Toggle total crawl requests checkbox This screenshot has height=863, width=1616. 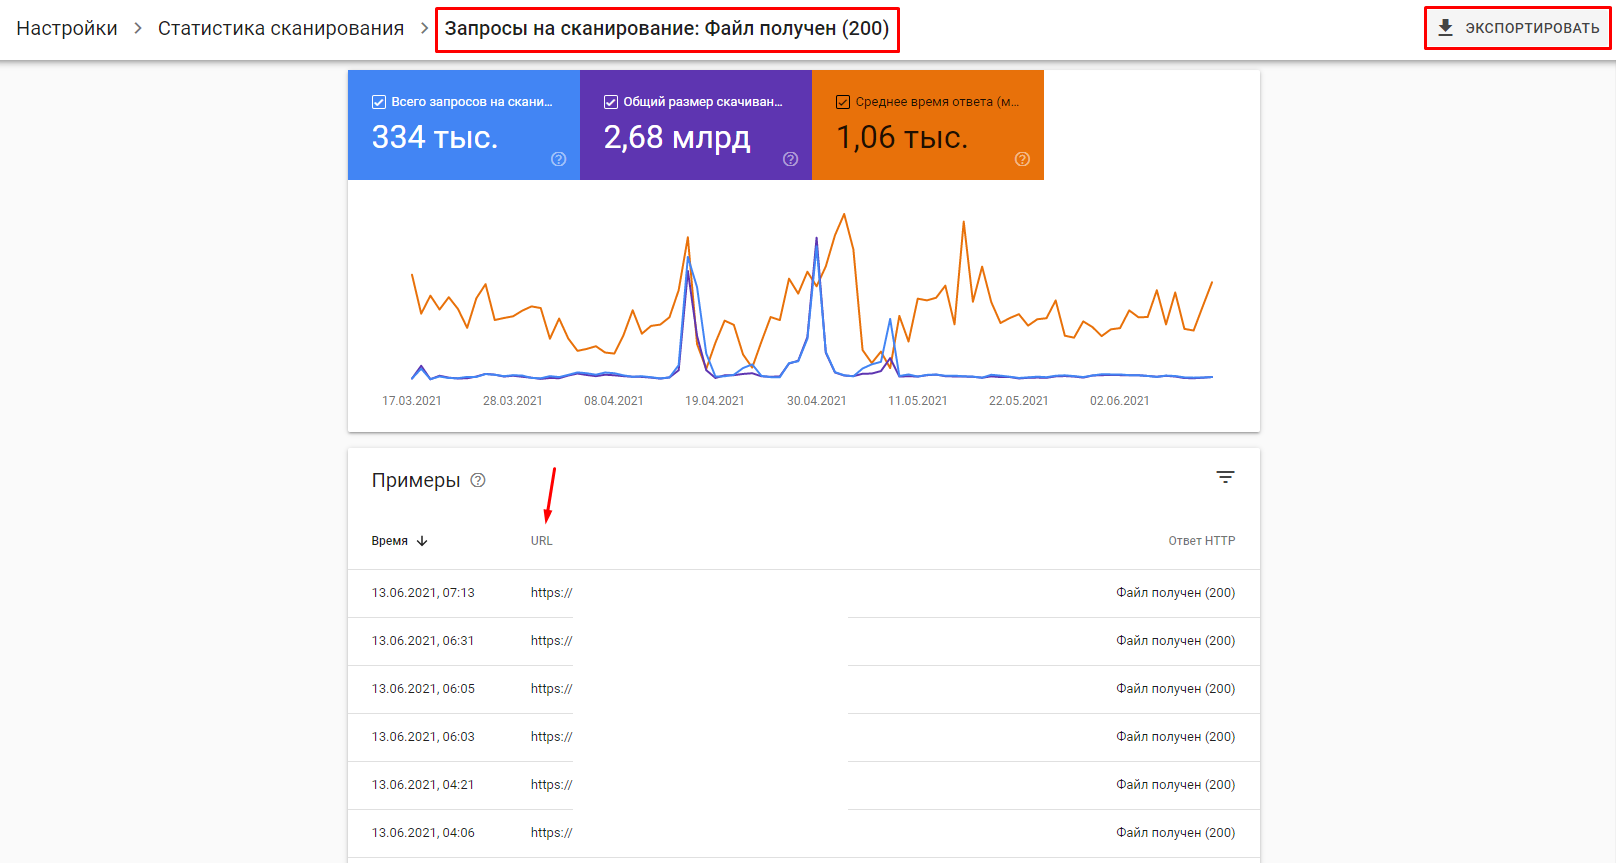[379, 102]
